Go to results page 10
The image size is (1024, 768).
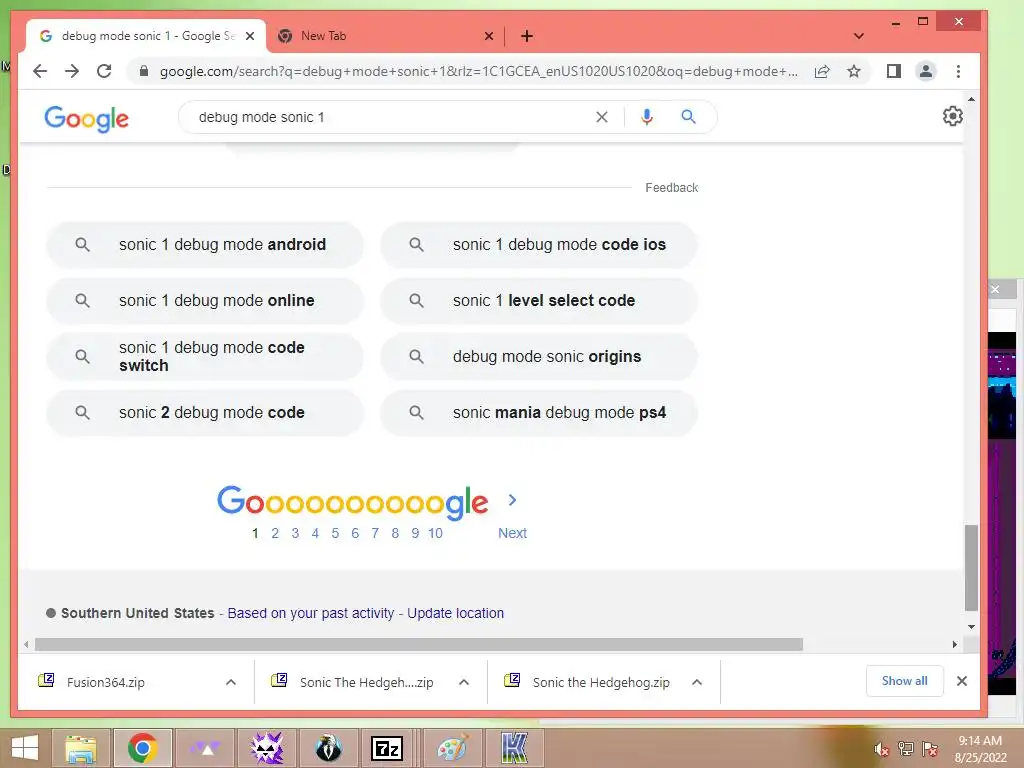coord(436,533)
